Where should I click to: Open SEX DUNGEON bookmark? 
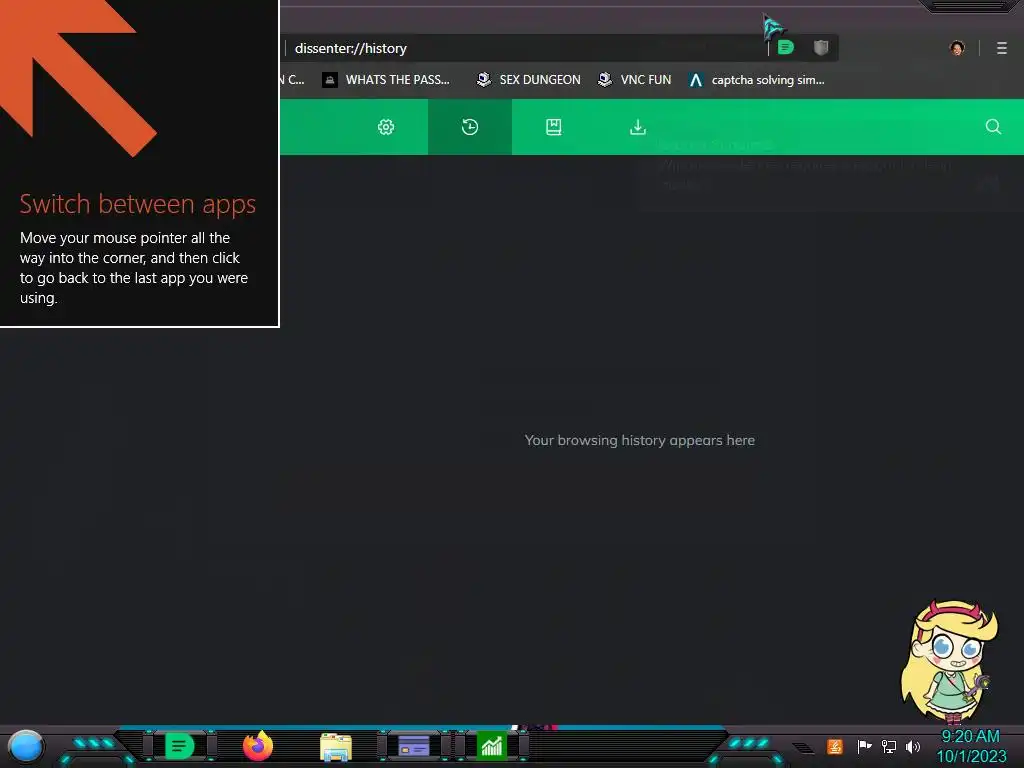click(528, 80)
